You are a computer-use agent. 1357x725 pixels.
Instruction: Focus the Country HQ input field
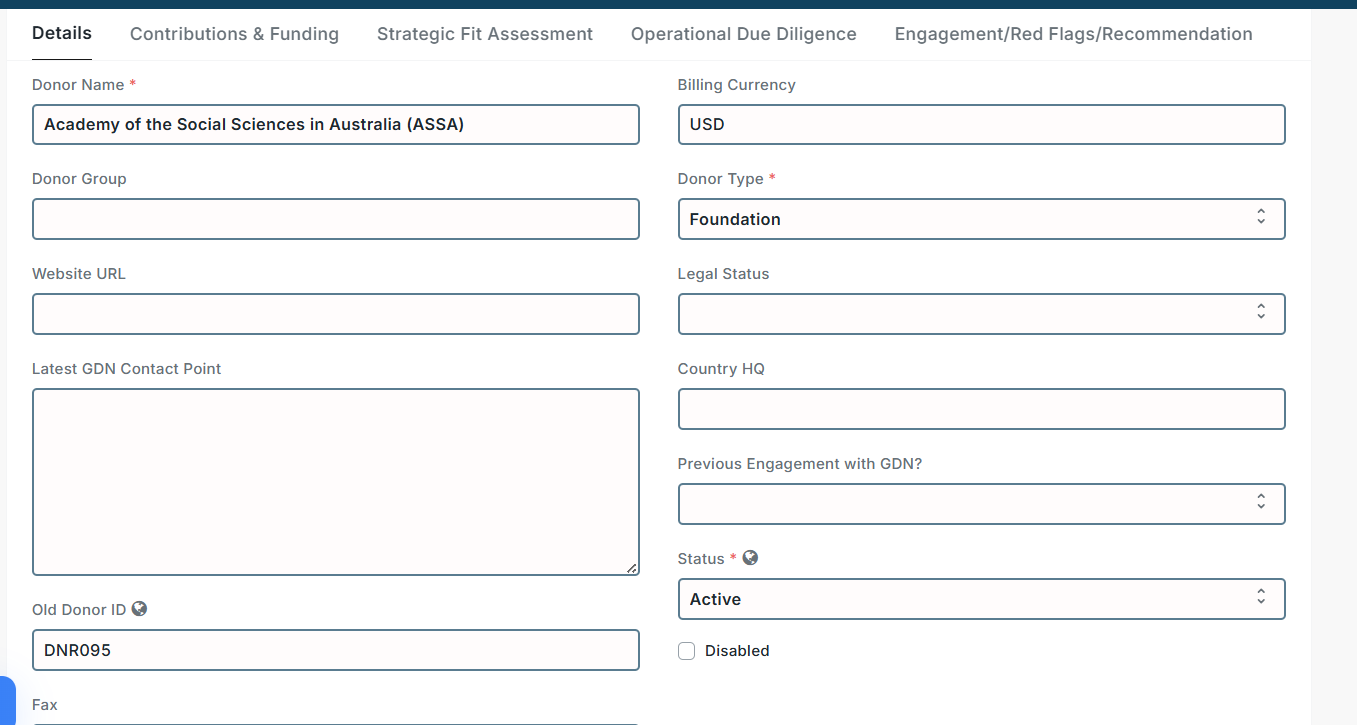[x=980, y=409]
